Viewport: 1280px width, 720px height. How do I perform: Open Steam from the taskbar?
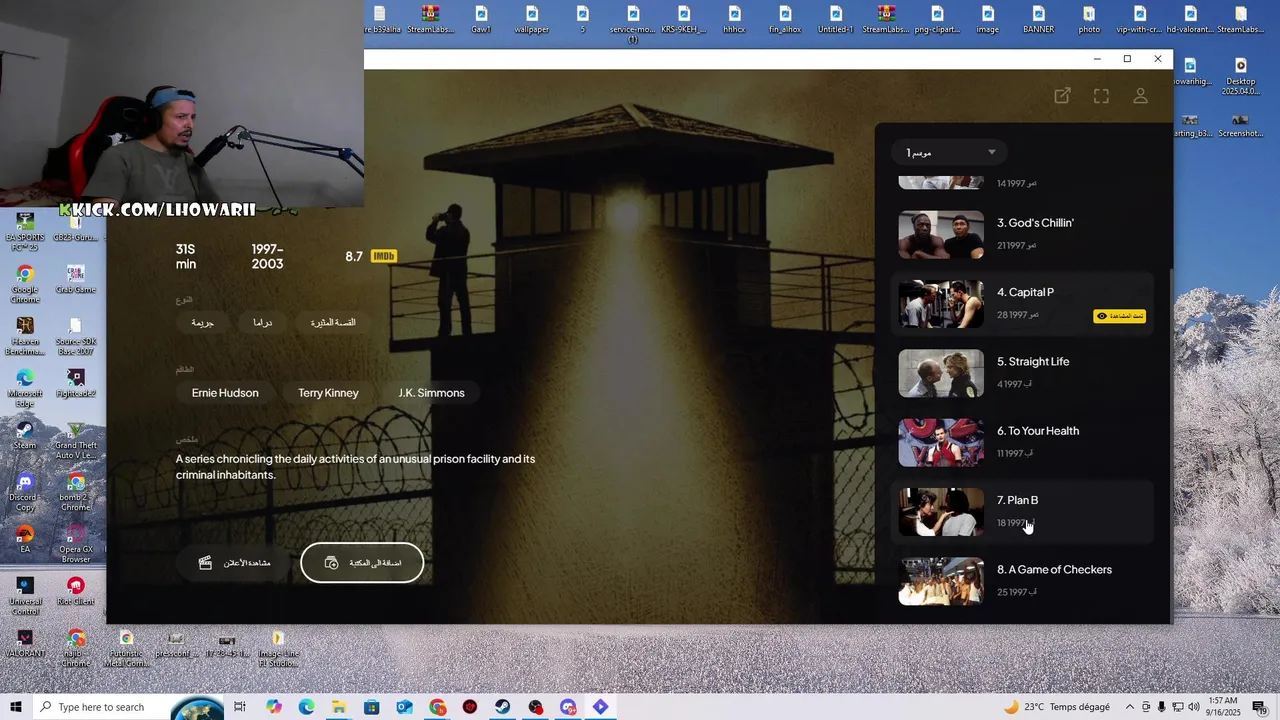click(x=503, y=707)
